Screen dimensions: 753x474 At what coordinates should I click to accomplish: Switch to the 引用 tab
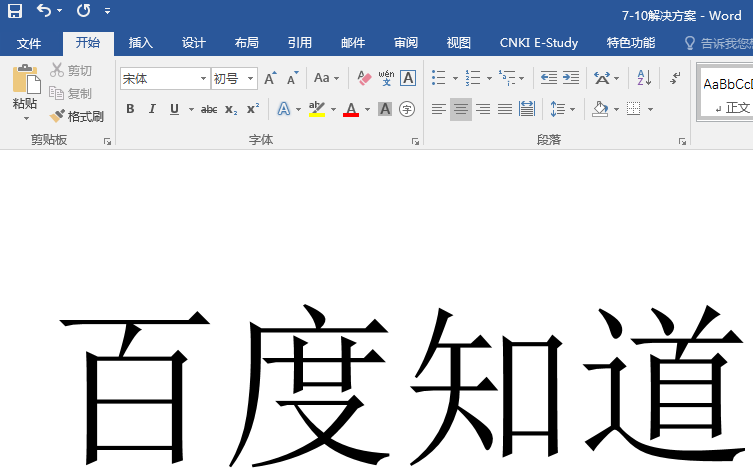point(300,43)
